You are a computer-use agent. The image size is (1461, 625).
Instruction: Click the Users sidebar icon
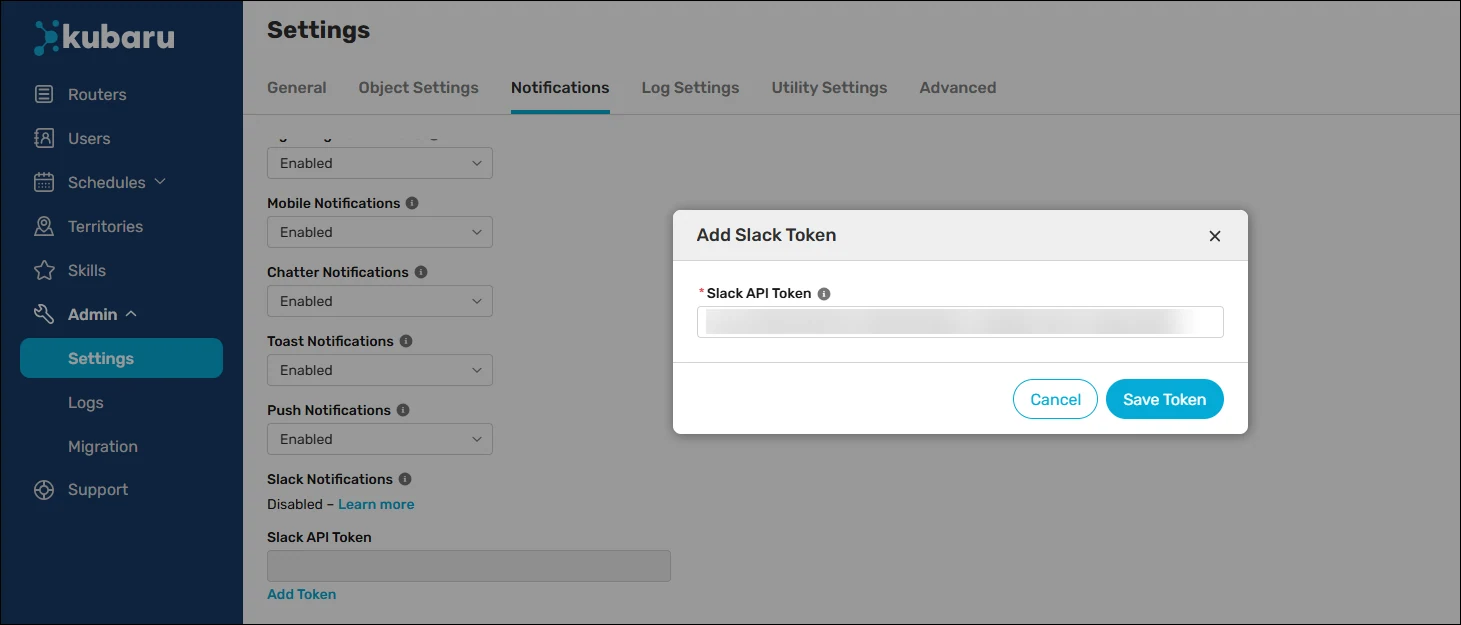[x=44, y=138]
